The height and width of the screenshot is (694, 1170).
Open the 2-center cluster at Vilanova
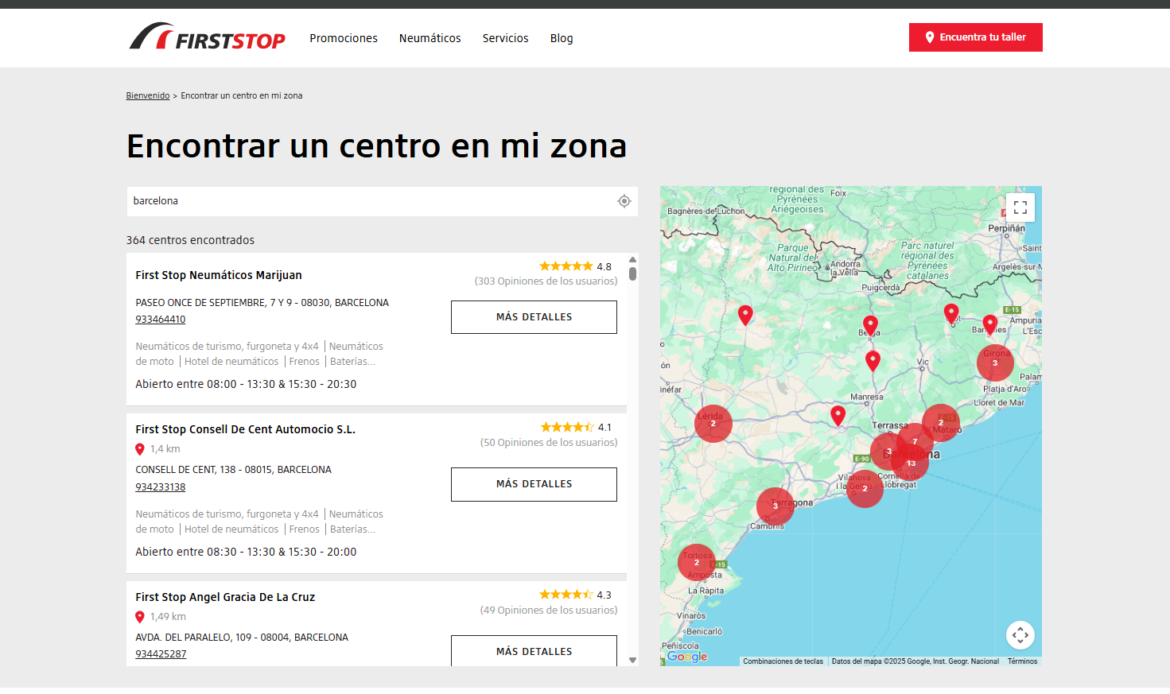tap(865, 489)
